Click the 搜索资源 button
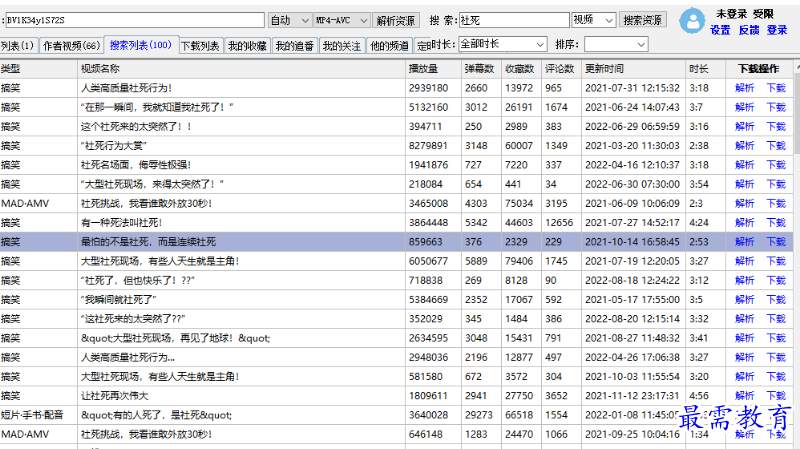Viewport: 800px width, 449px height. click(x=642, y=20)
